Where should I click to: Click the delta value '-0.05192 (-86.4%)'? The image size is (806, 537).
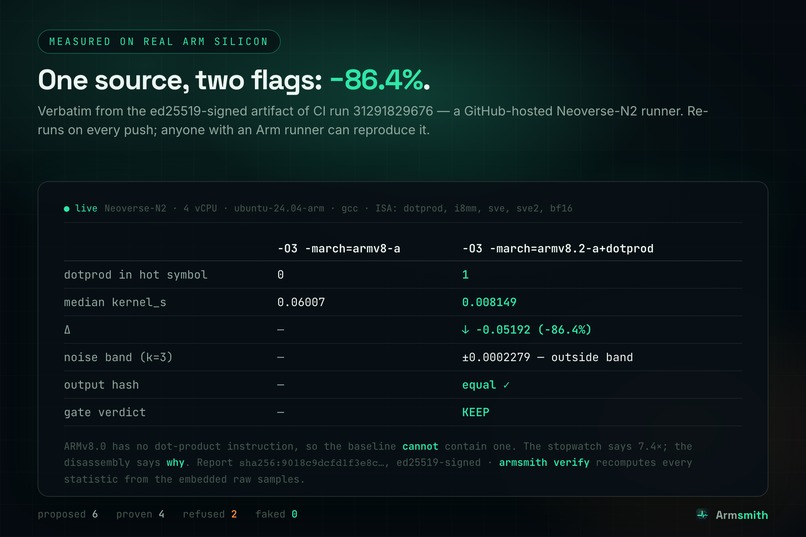tap(534, 330)
